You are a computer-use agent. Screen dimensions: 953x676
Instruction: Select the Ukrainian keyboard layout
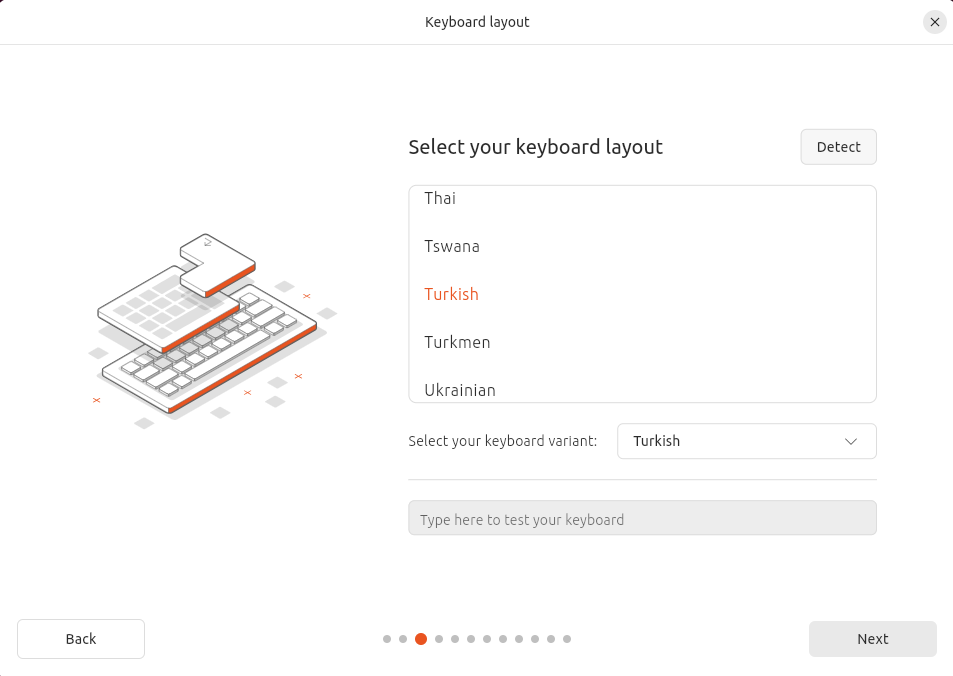pyautogui.click(x=460, y=389)
